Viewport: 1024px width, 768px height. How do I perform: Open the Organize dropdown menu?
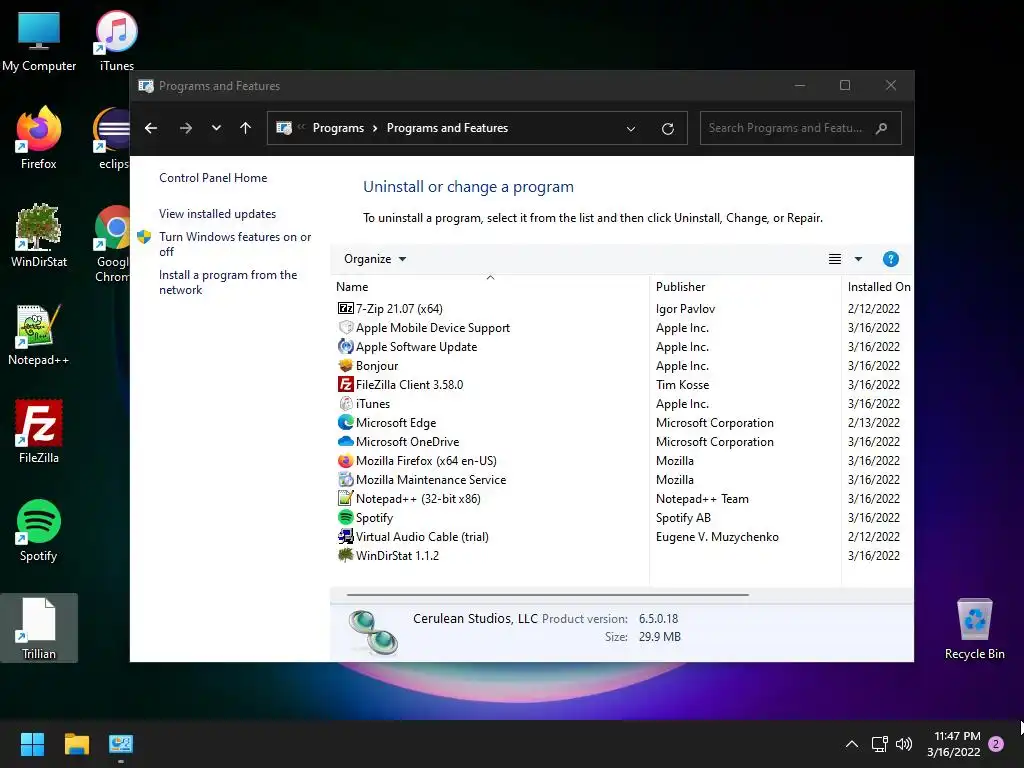(x=375, y=259)
